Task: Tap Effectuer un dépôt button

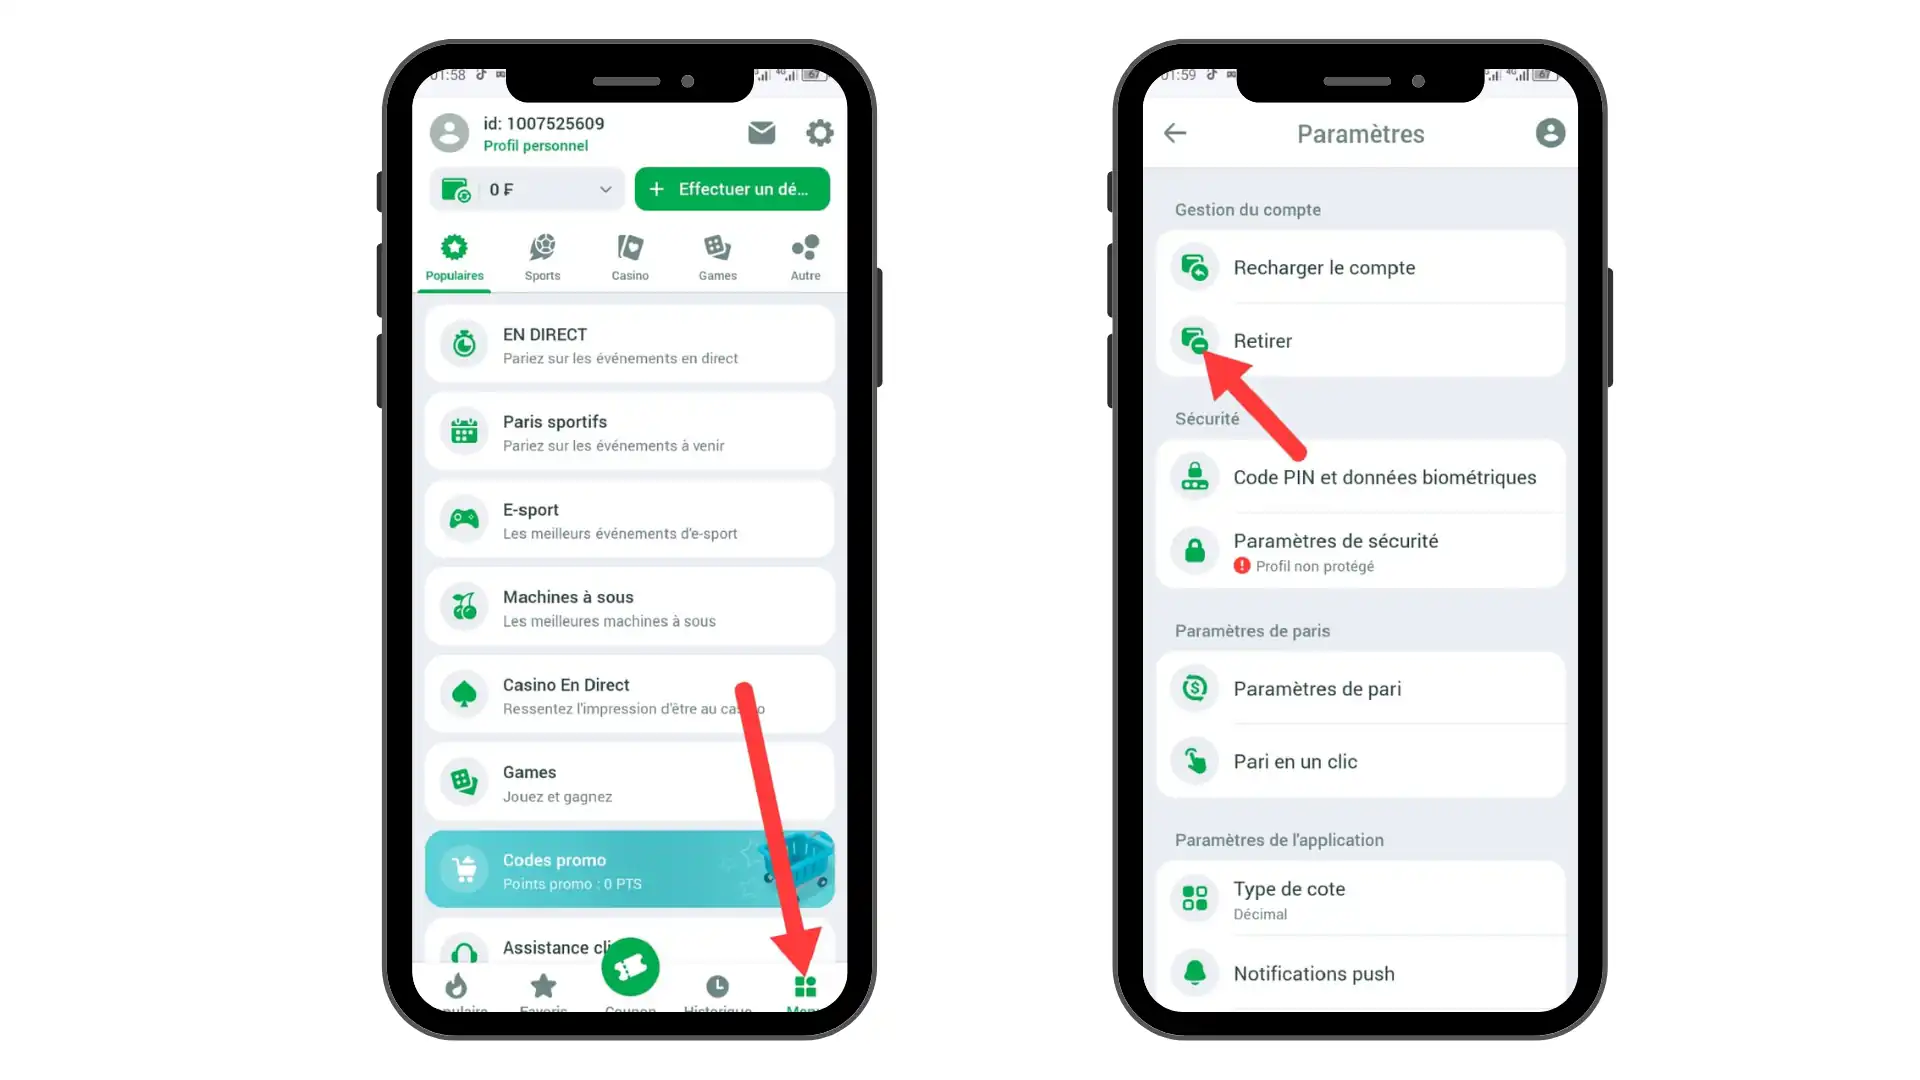Action: coord(732,189)
